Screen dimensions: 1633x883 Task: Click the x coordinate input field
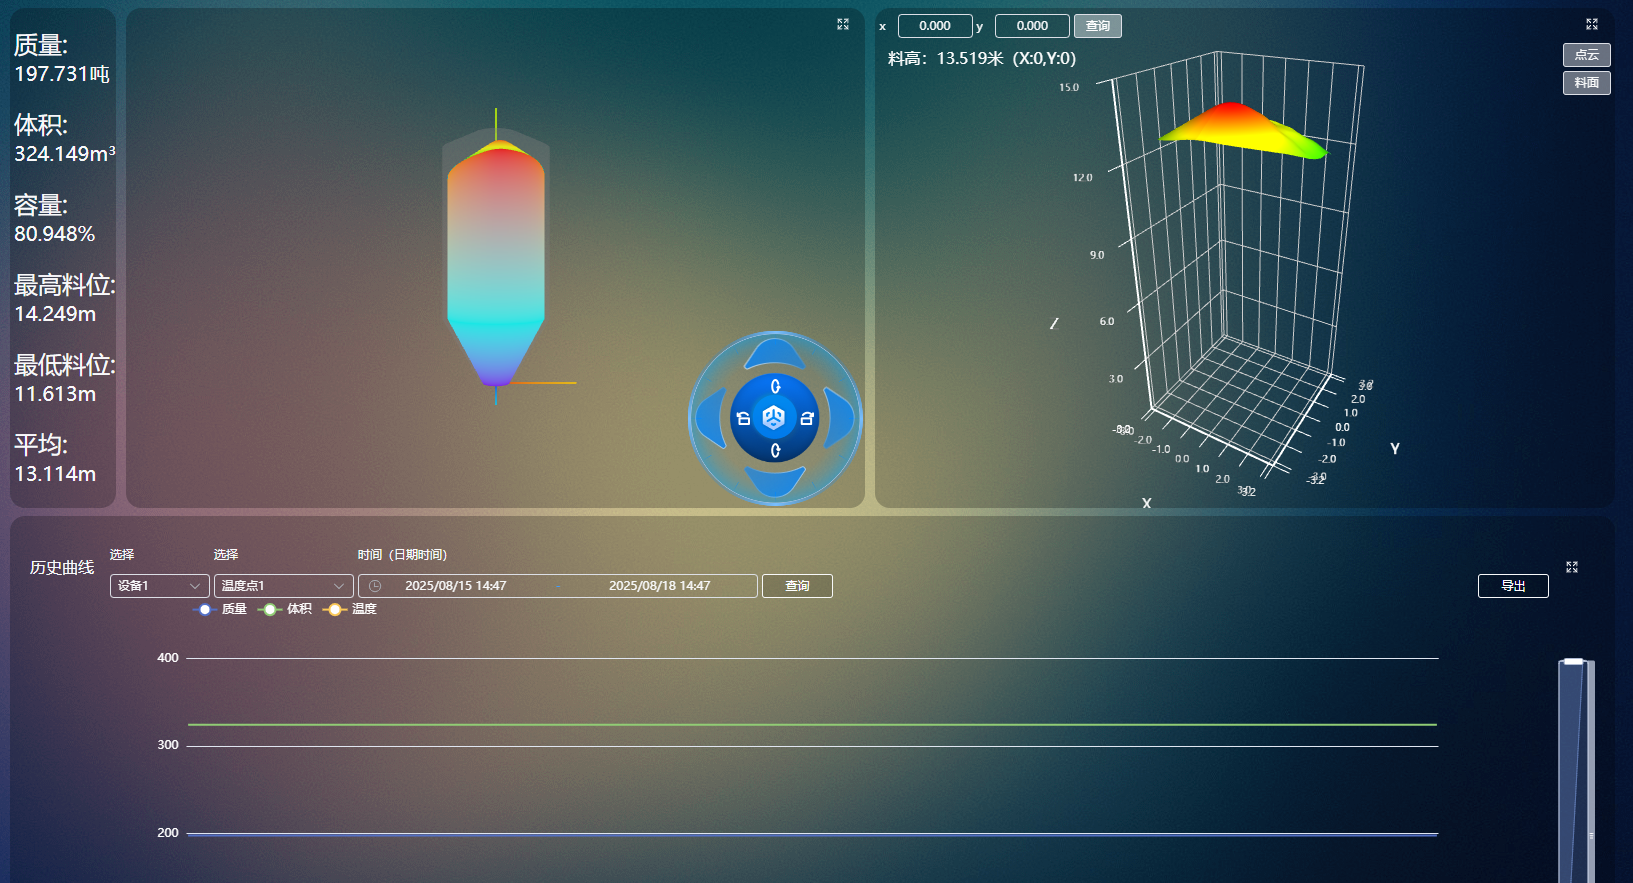[934, 26]
